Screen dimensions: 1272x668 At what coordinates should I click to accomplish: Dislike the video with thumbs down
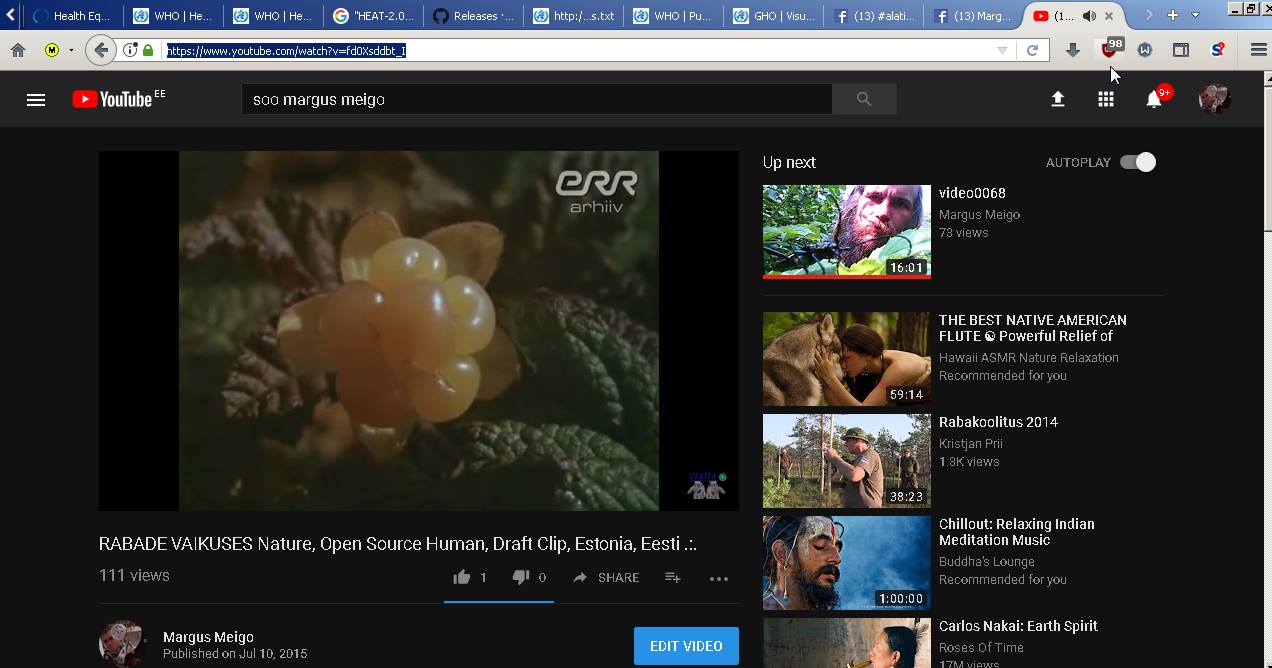pos(521,577)
